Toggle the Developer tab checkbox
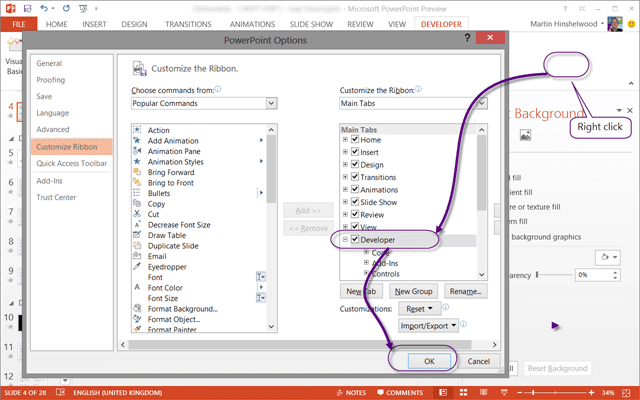This screenshot has width=640, height=400. click(355, 240)
